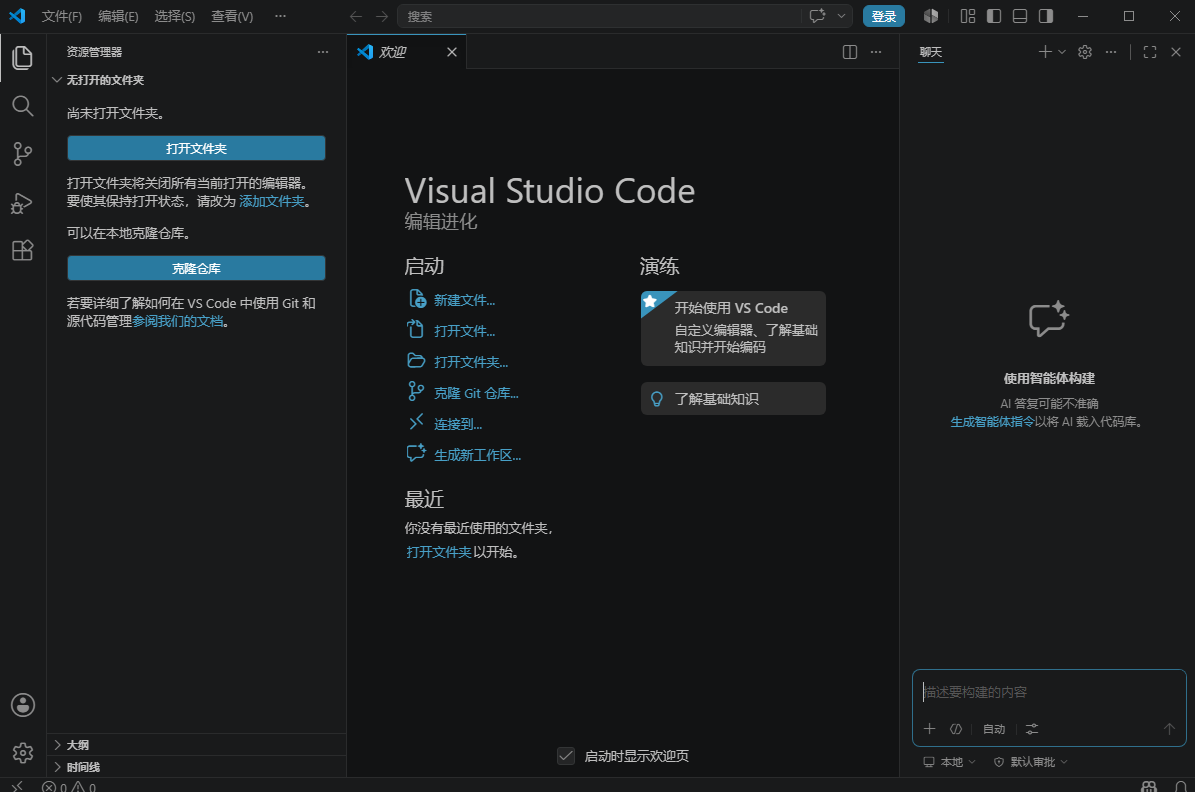Open notifications bell in status bar
The height and width of the screenshot is (792, 1195).
coord(1181,786)
